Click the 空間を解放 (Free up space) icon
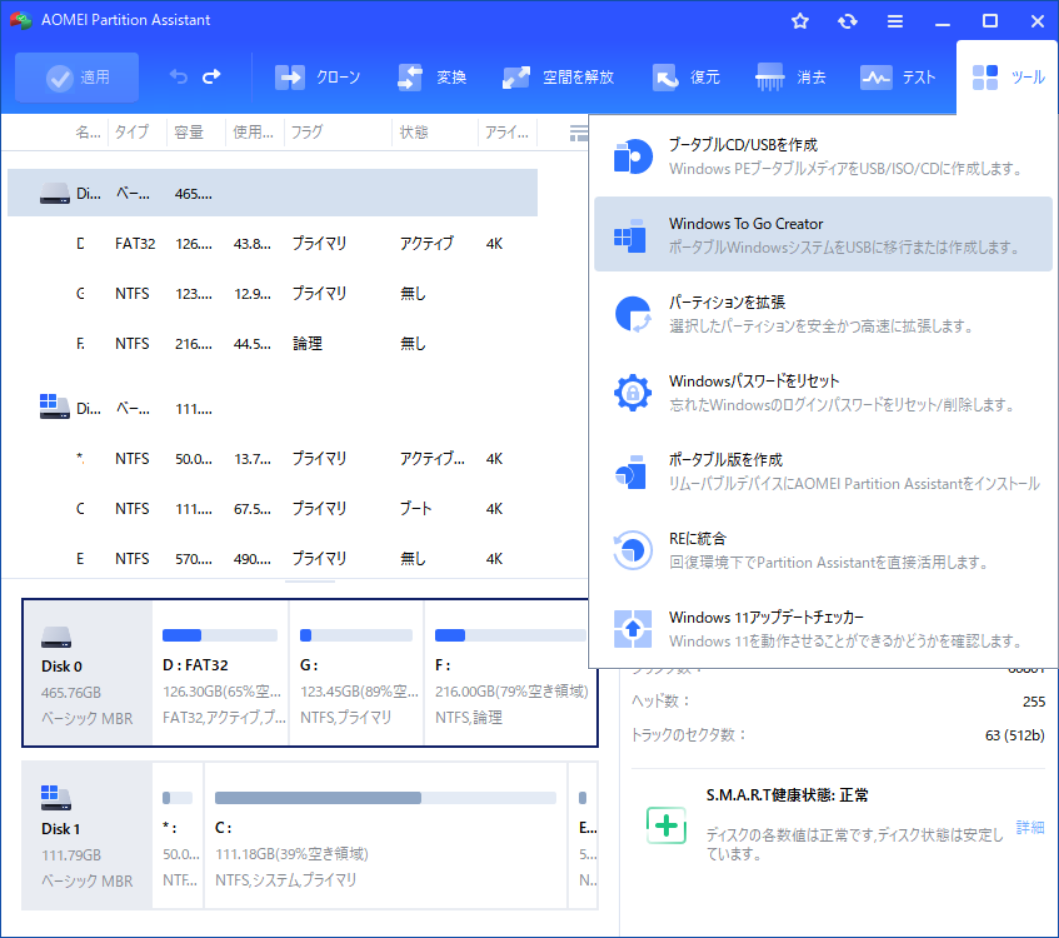Image resolution: width=1059 pixels, height=938 pixels. click(x=517, y=76)
